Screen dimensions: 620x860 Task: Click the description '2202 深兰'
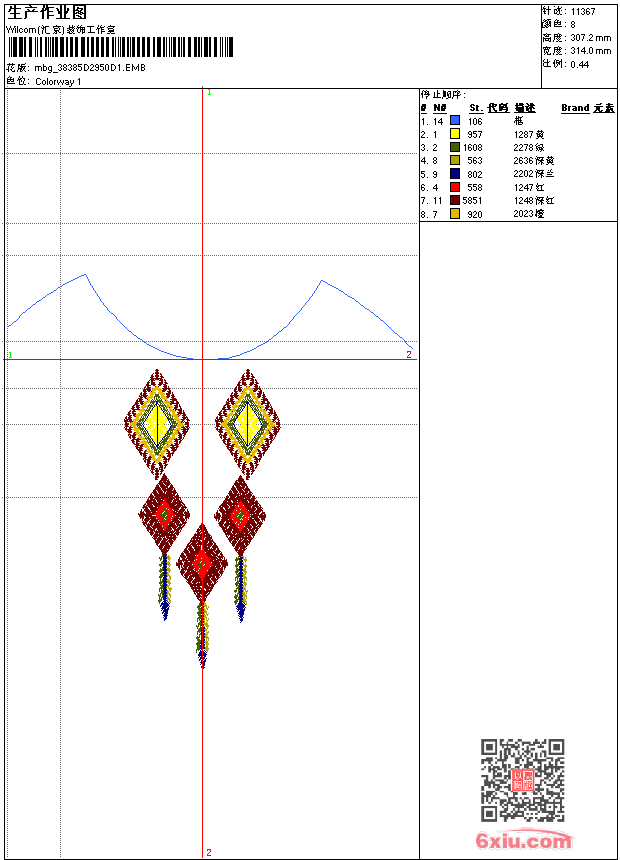[x=534, y=174]
